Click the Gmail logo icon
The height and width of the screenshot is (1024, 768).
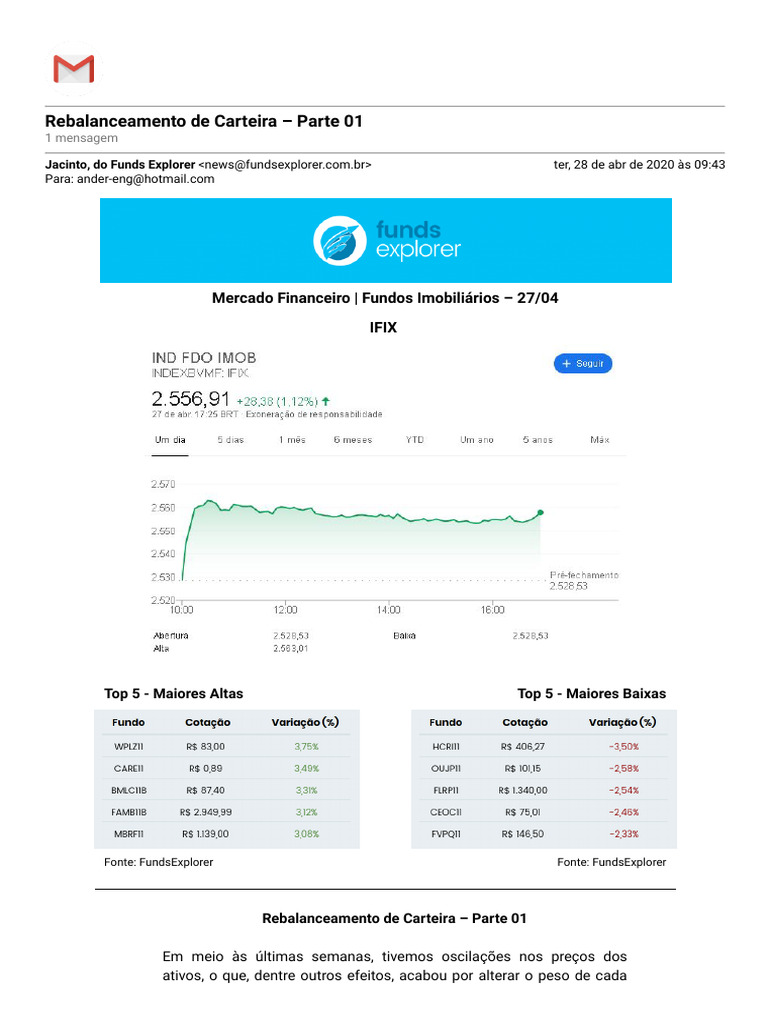point(73,69)
